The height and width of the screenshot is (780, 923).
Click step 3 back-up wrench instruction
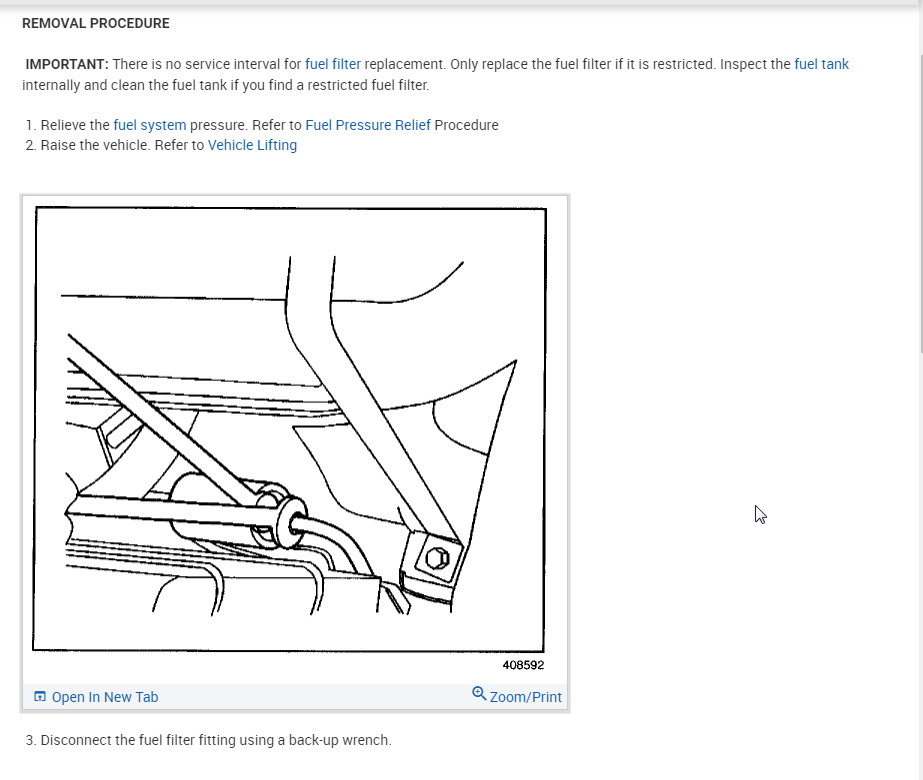pos(208,740)
